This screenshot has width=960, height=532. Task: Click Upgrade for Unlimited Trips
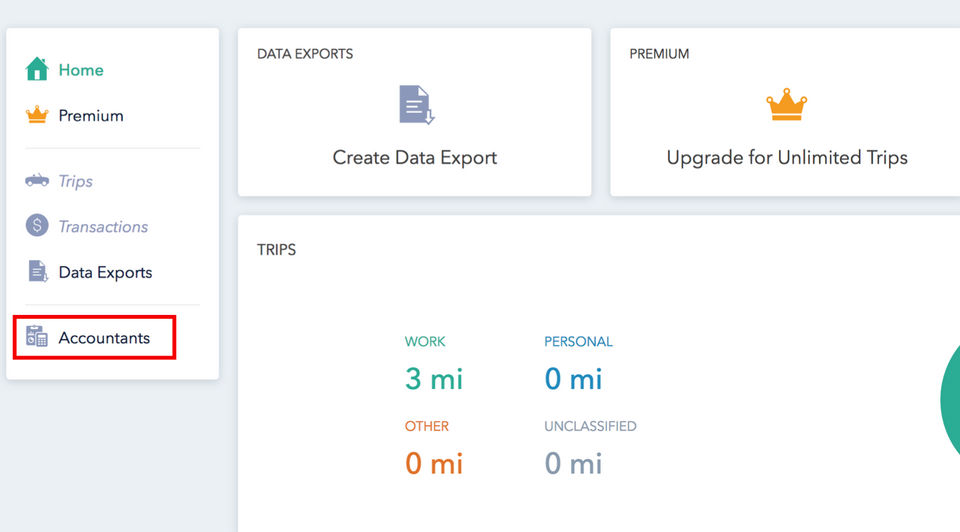[787, 157]
